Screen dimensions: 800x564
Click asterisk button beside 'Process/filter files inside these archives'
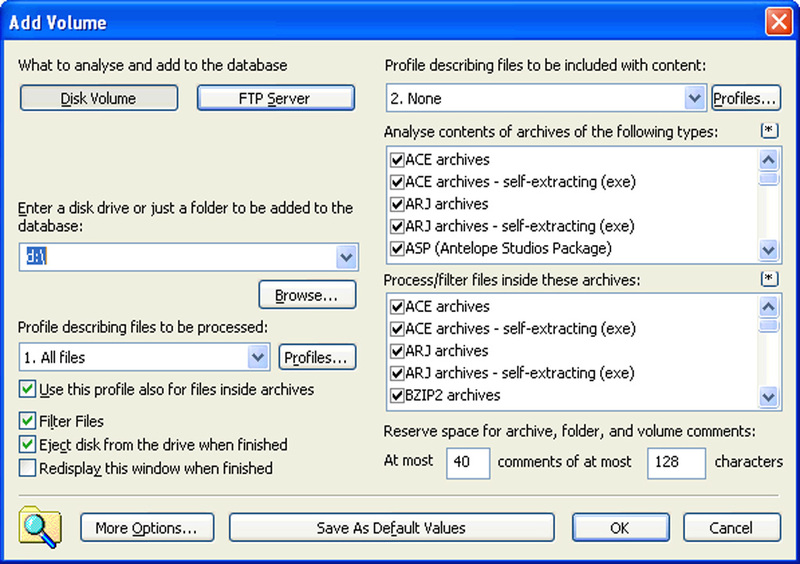(769, 279)
